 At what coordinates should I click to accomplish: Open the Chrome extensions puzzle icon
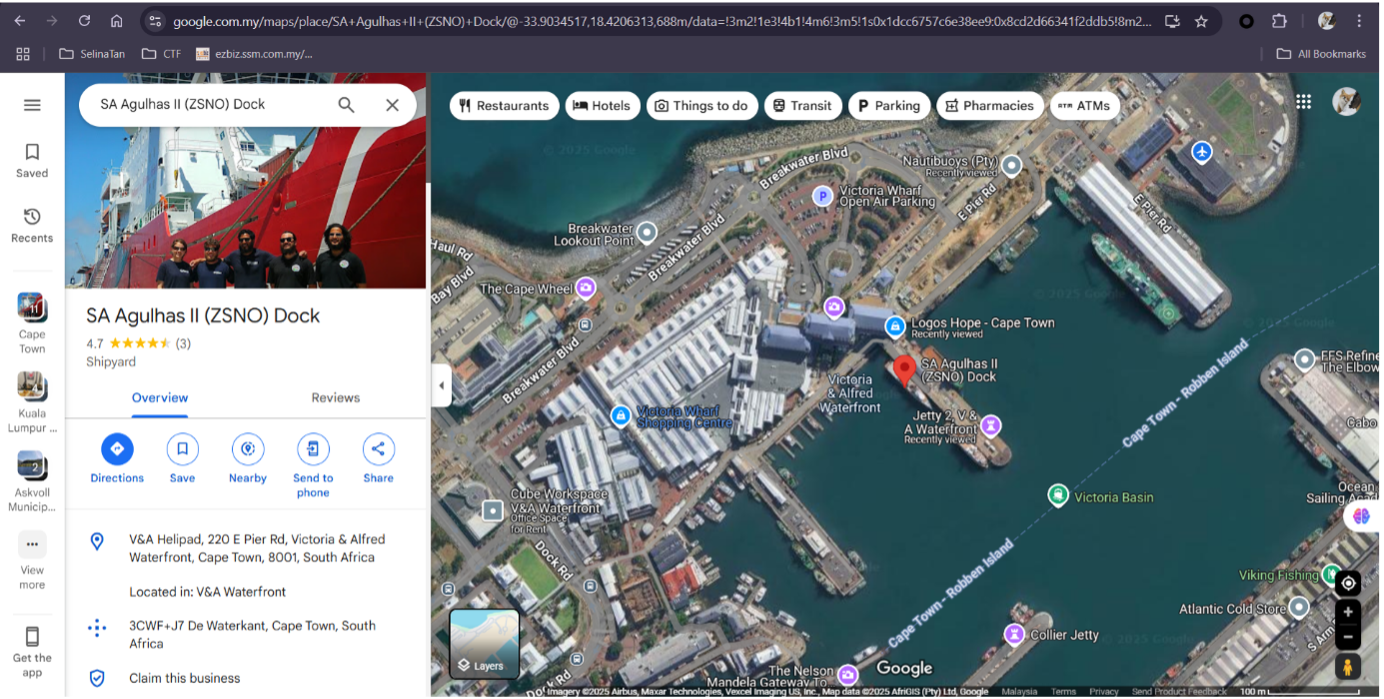tap(1279, 21)
